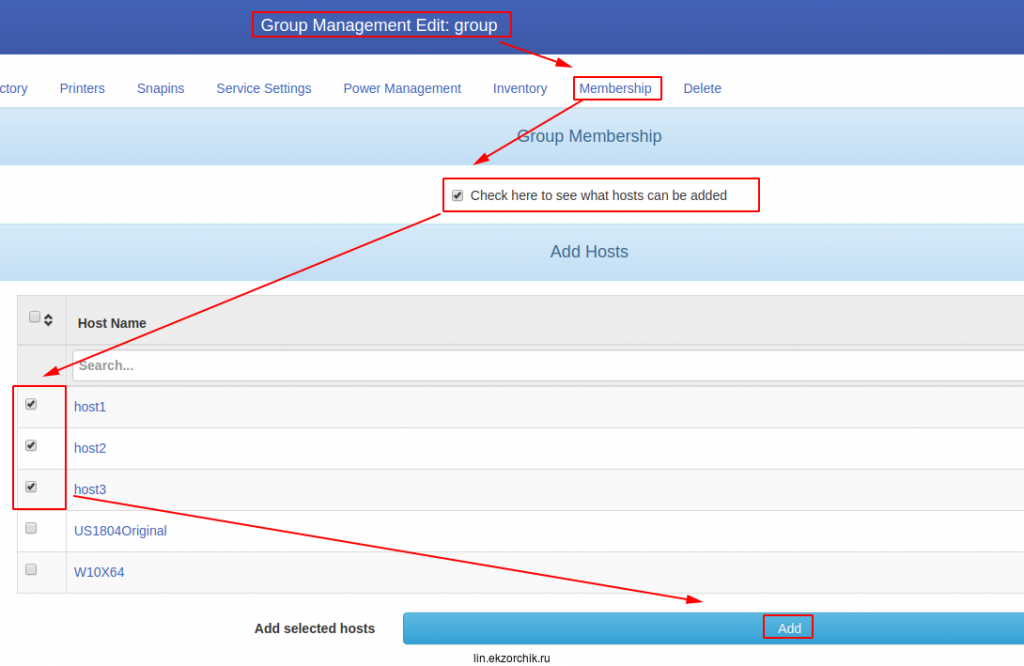Screen dimensions: 1024x666
Task: Go to the Power Management tab
Action: point(402,88)
